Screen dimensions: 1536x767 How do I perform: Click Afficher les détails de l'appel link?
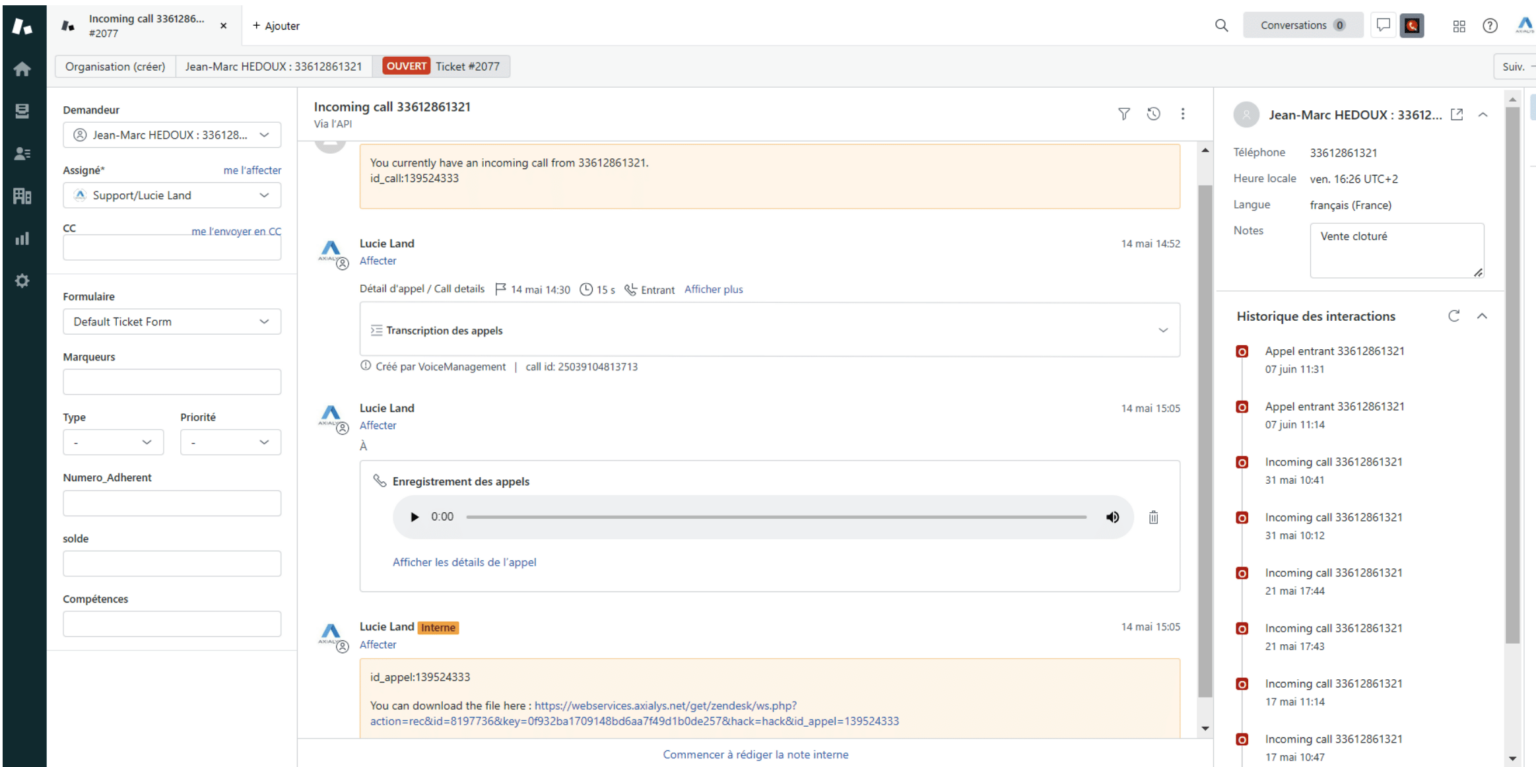pos(464,562)
